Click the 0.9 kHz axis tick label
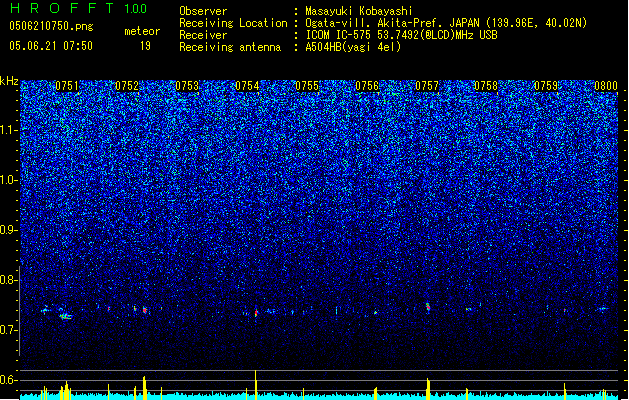The width and height of the screenshot is (629, 400). 9,230
